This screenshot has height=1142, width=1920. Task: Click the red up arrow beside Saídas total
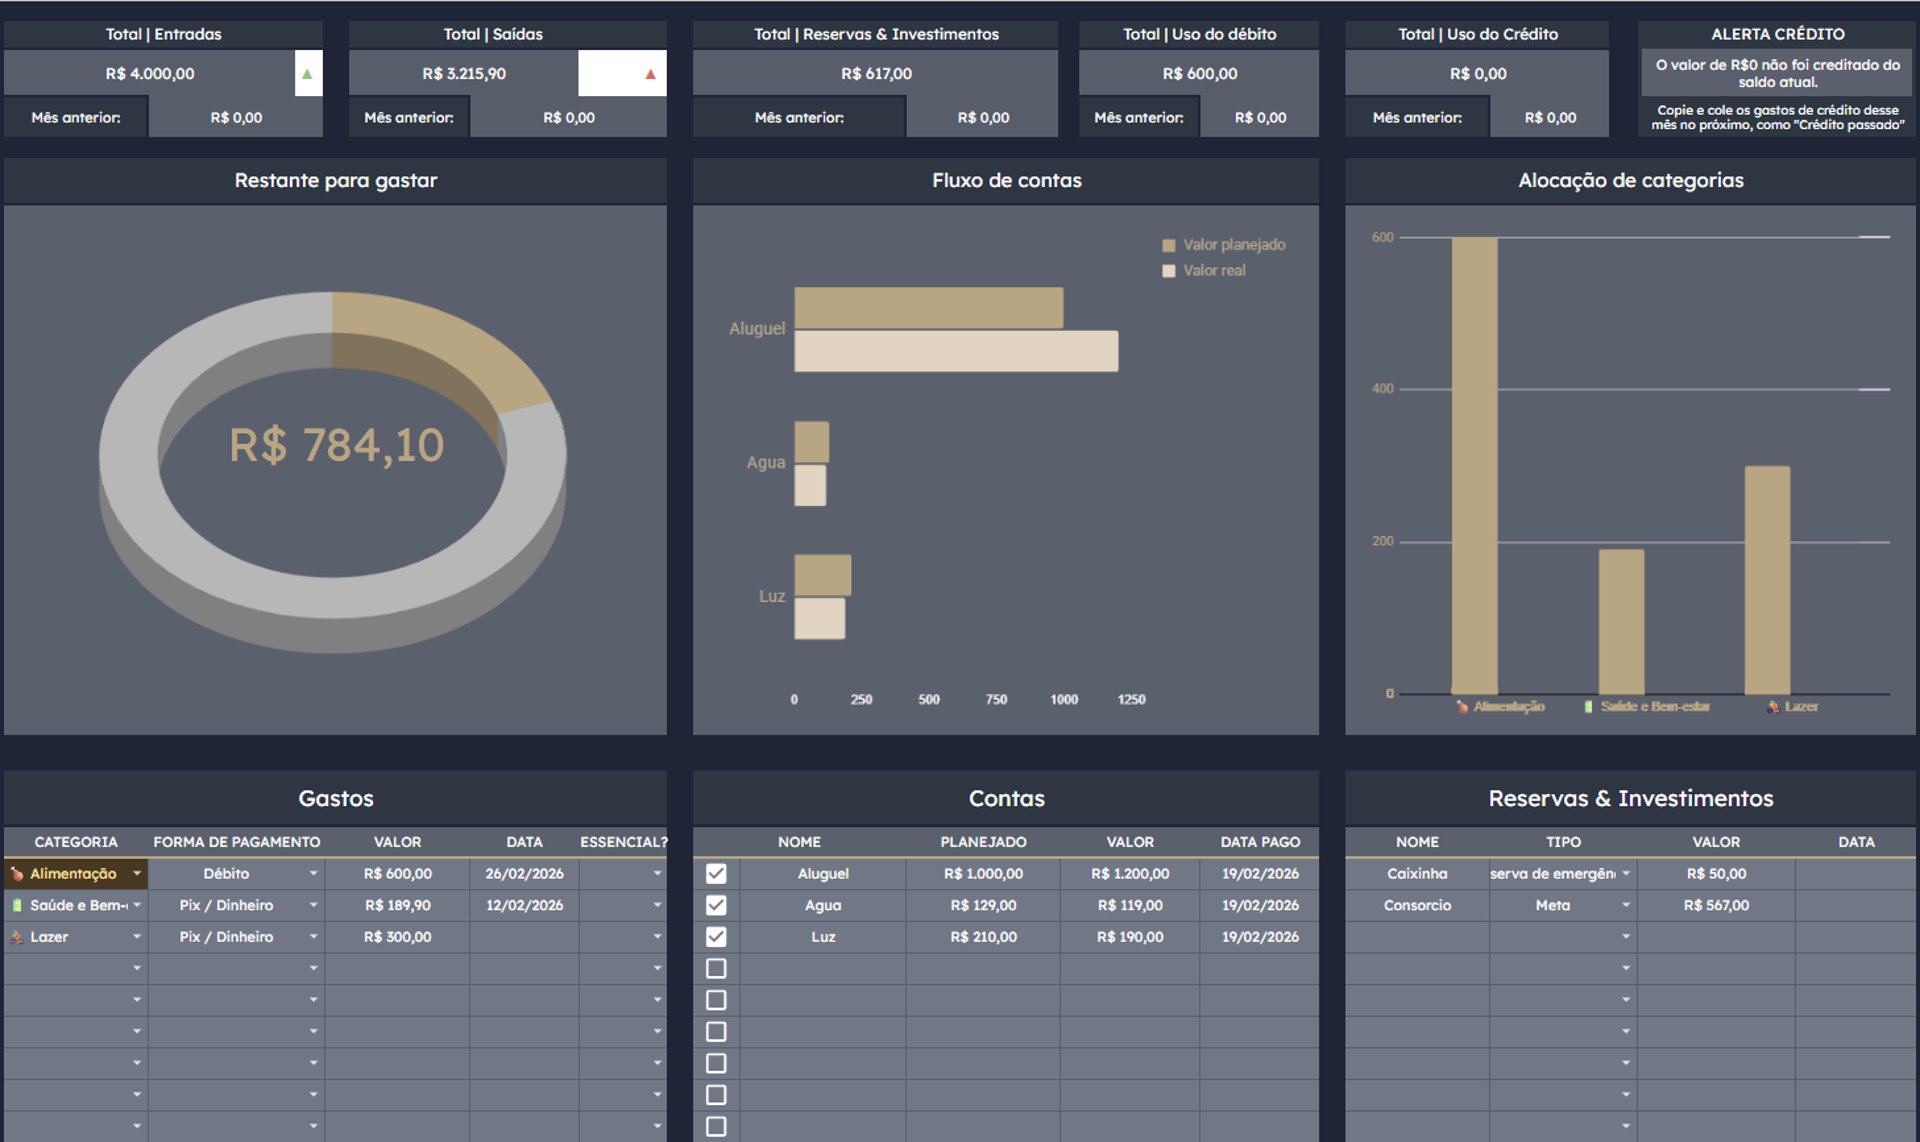pos(650,74)
